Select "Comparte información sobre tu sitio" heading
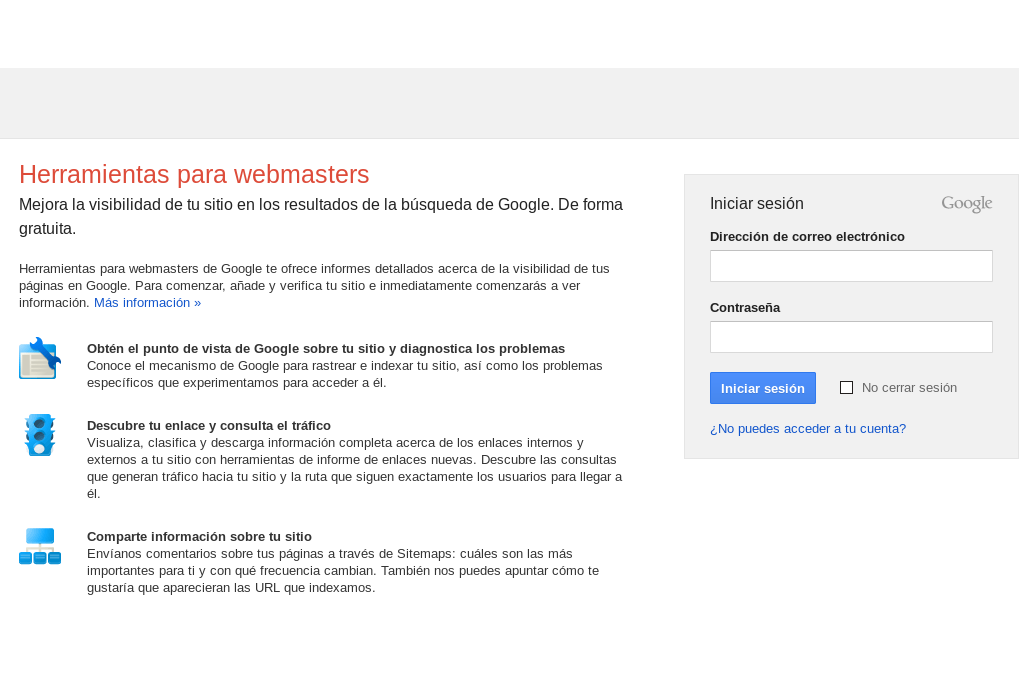 199,537
